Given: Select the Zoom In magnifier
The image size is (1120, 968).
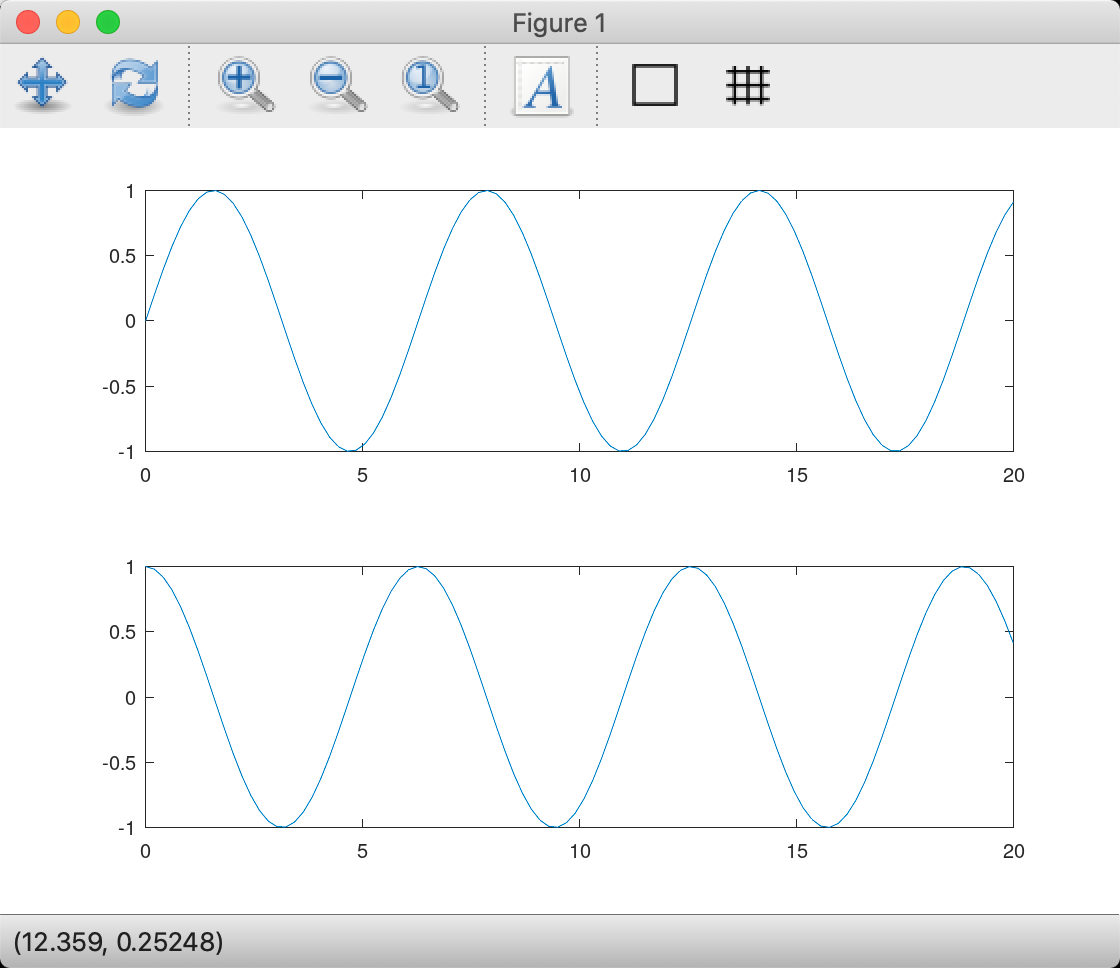Looking at the screenshot, I should (x=245, y=86).
